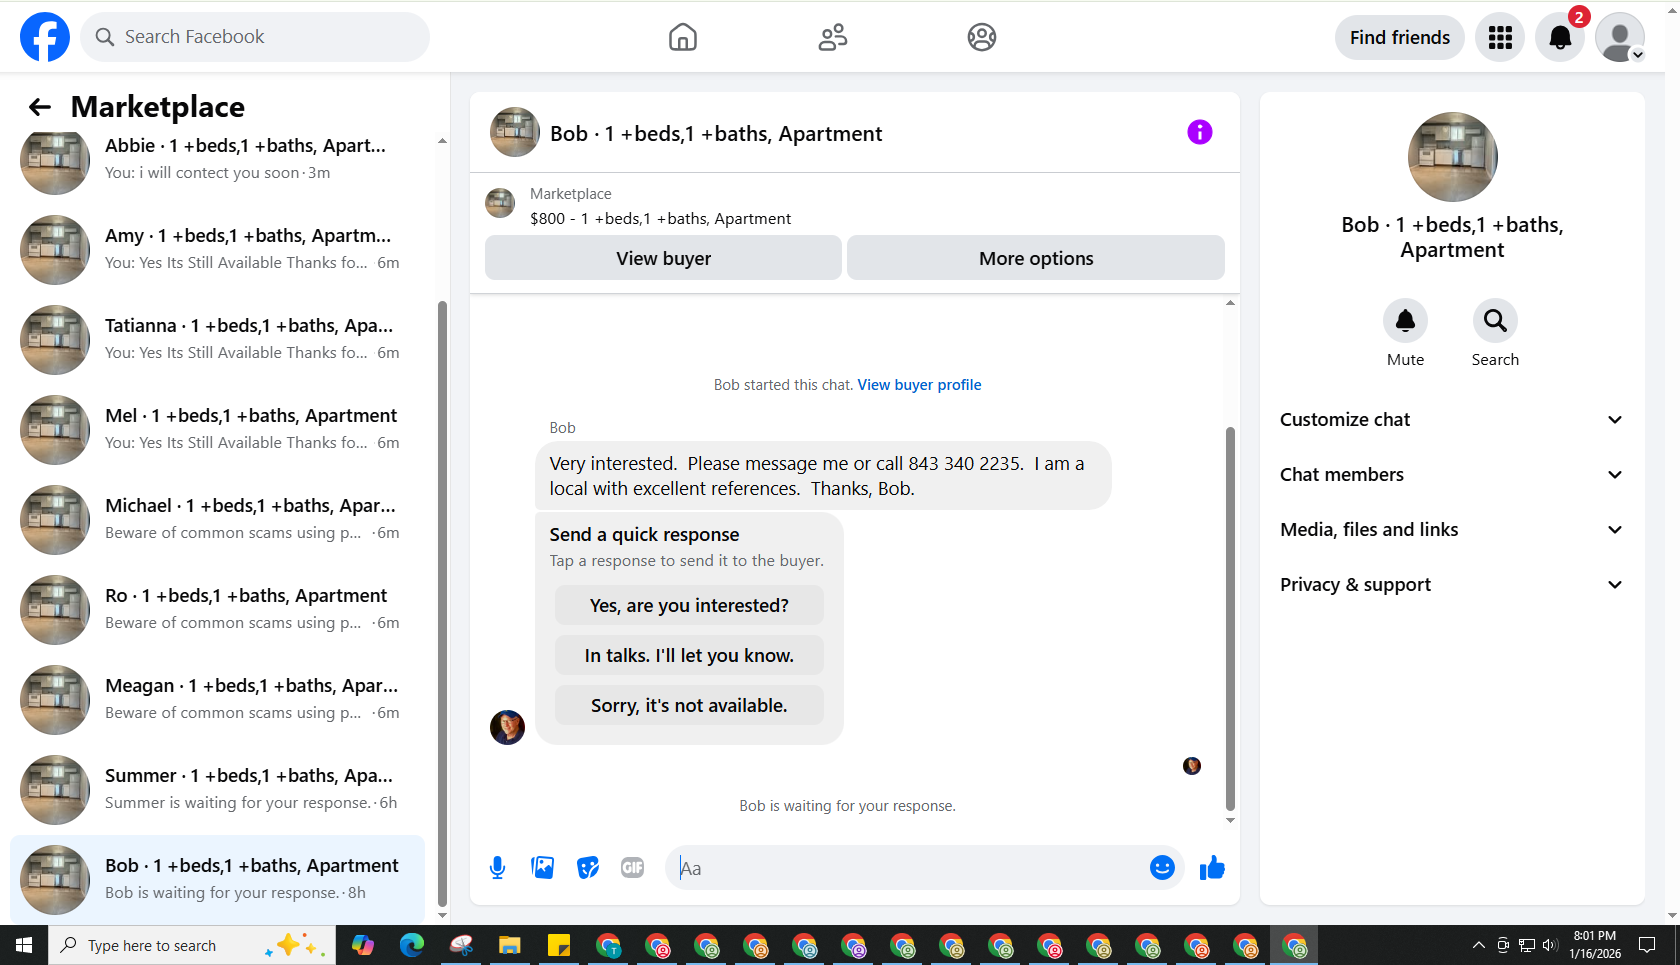Open the Groups icon in top navigation
The width and height of the screenshot is (1680, 965).
pos(982,37)
